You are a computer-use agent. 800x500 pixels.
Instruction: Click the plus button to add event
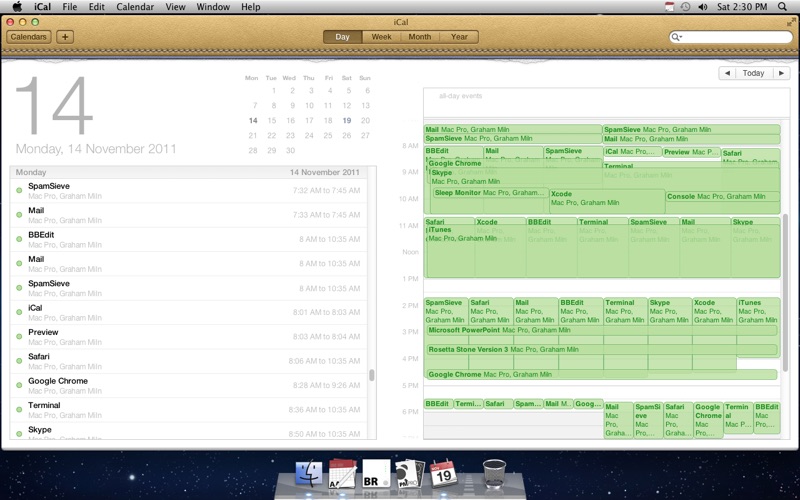(x=65, y=37)
